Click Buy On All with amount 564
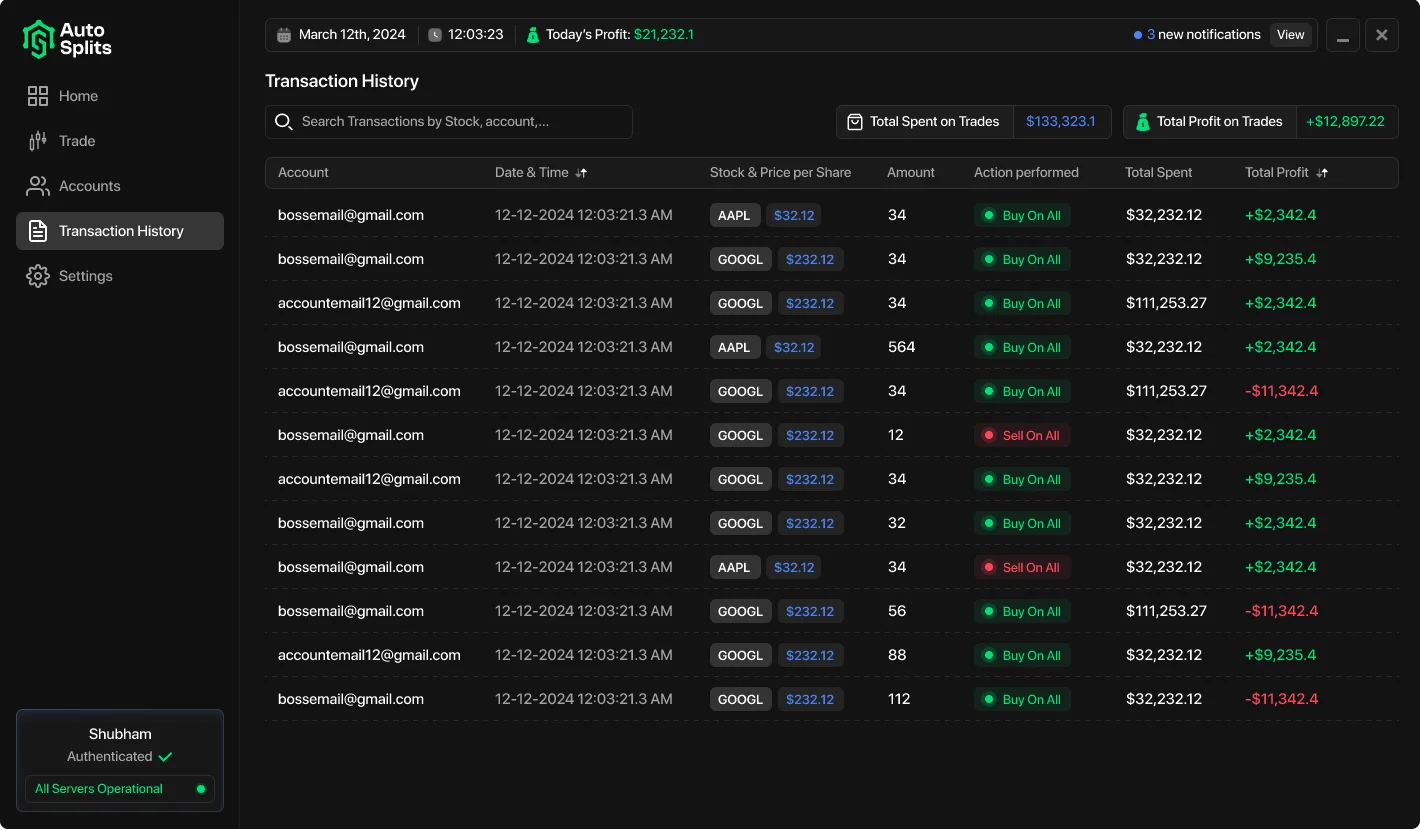This screenshot has height=829, width=1420. coord(1022,347)
